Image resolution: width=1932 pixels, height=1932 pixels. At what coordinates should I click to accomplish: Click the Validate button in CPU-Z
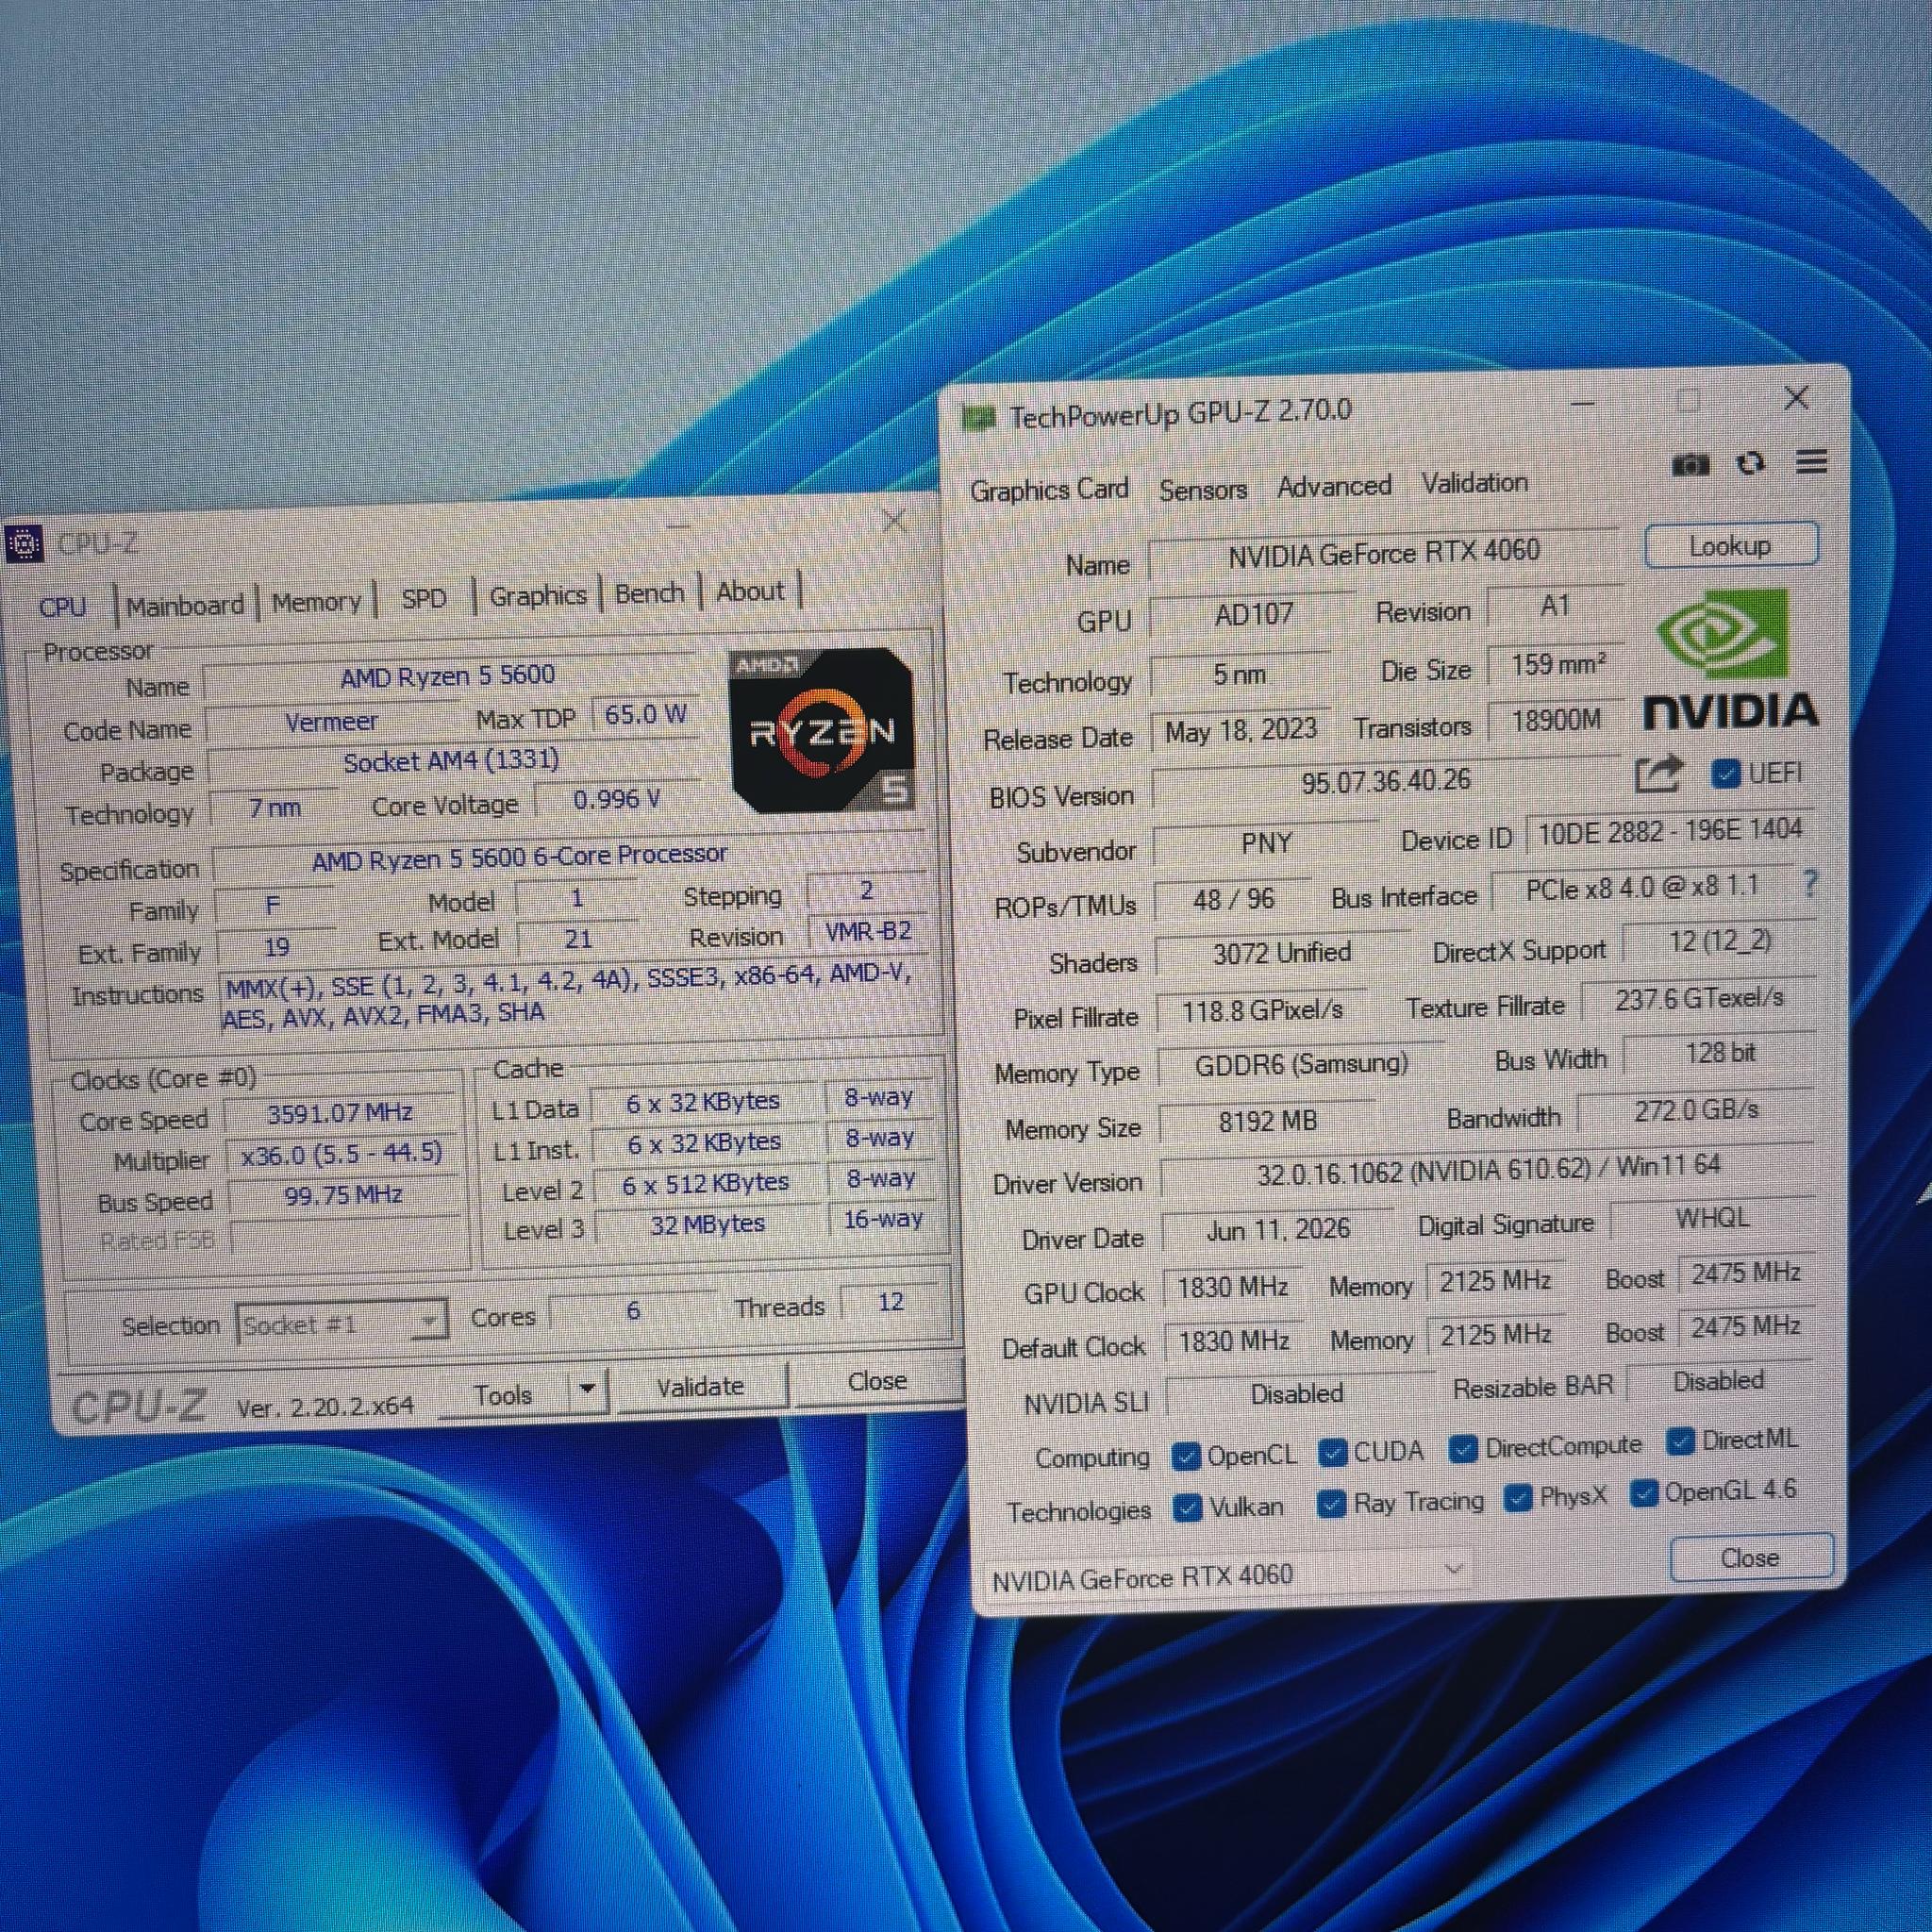coord(700,1386)
